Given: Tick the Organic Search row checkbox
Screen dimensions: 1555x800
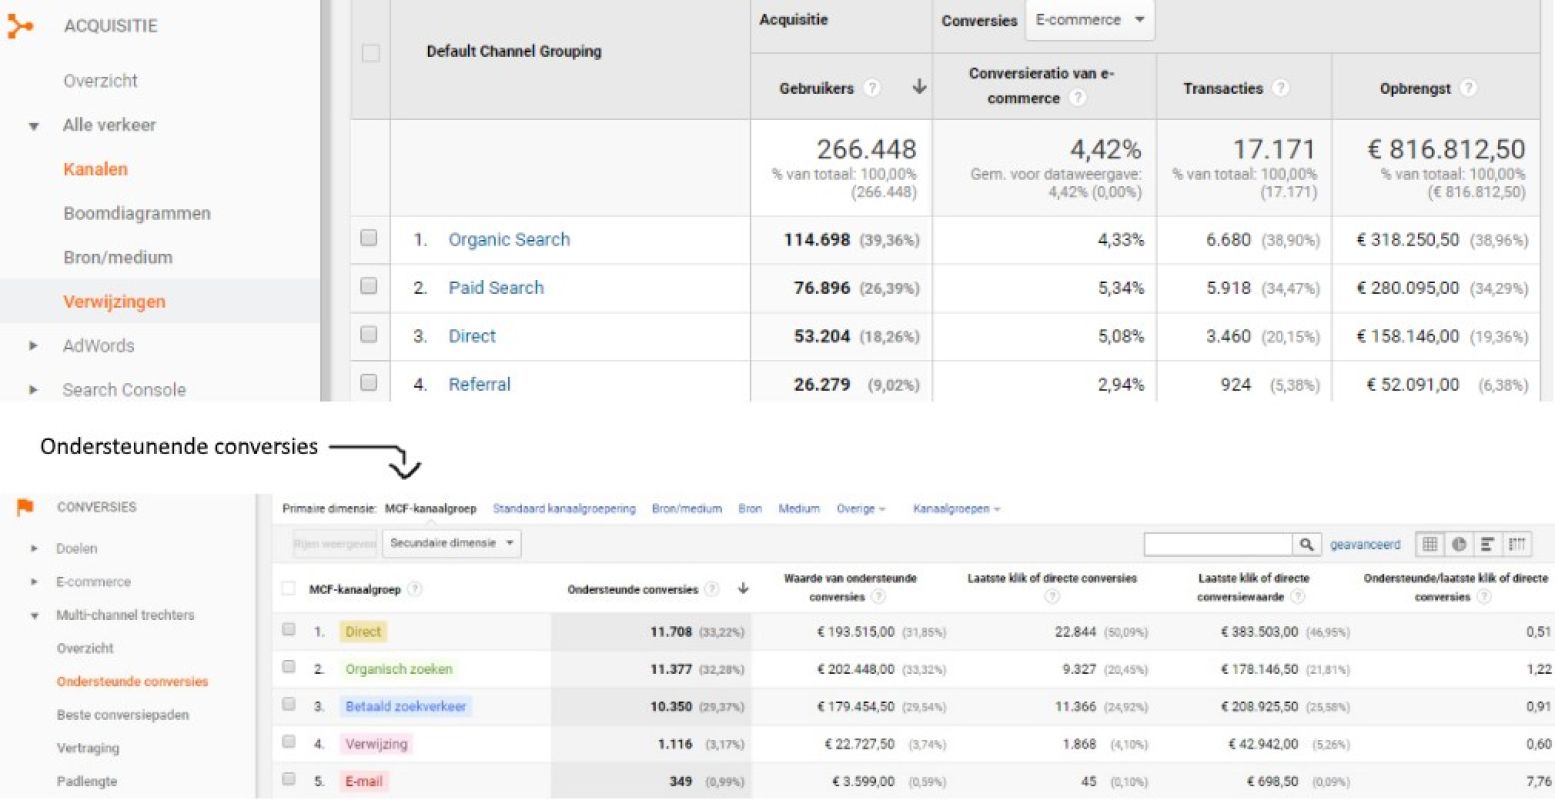Looking at the screenshot, I should click(x=369, y=238).
